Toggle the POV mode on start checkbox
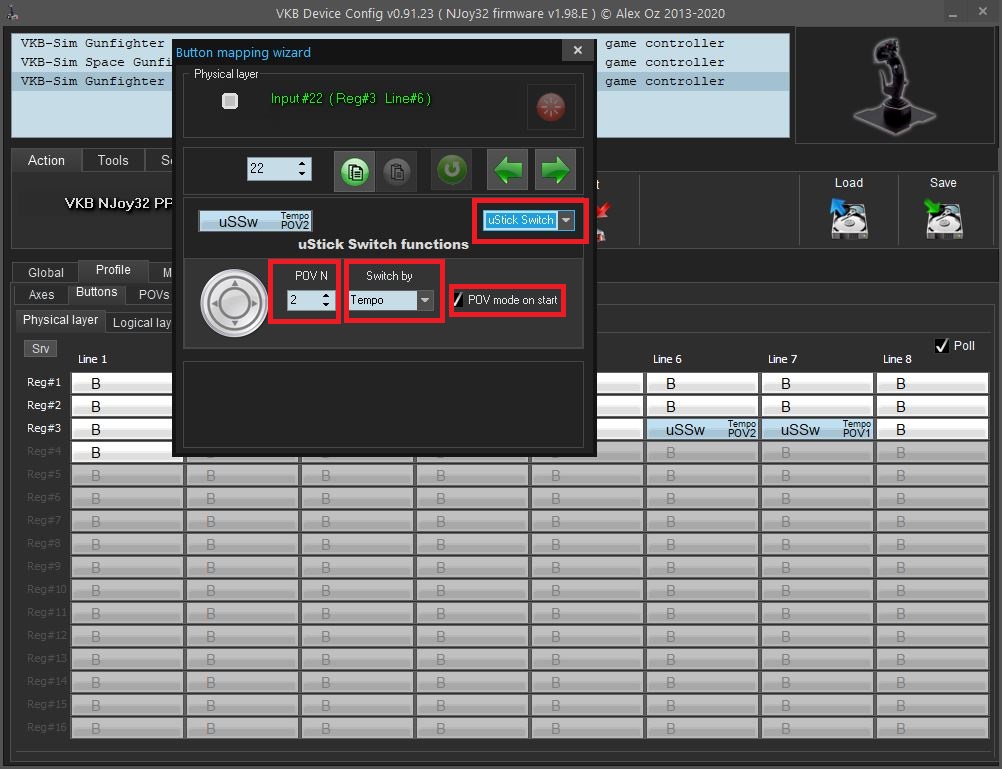The width and height of the screenshot is (1002, 769). pyautogui.click(x=459, y=300)
